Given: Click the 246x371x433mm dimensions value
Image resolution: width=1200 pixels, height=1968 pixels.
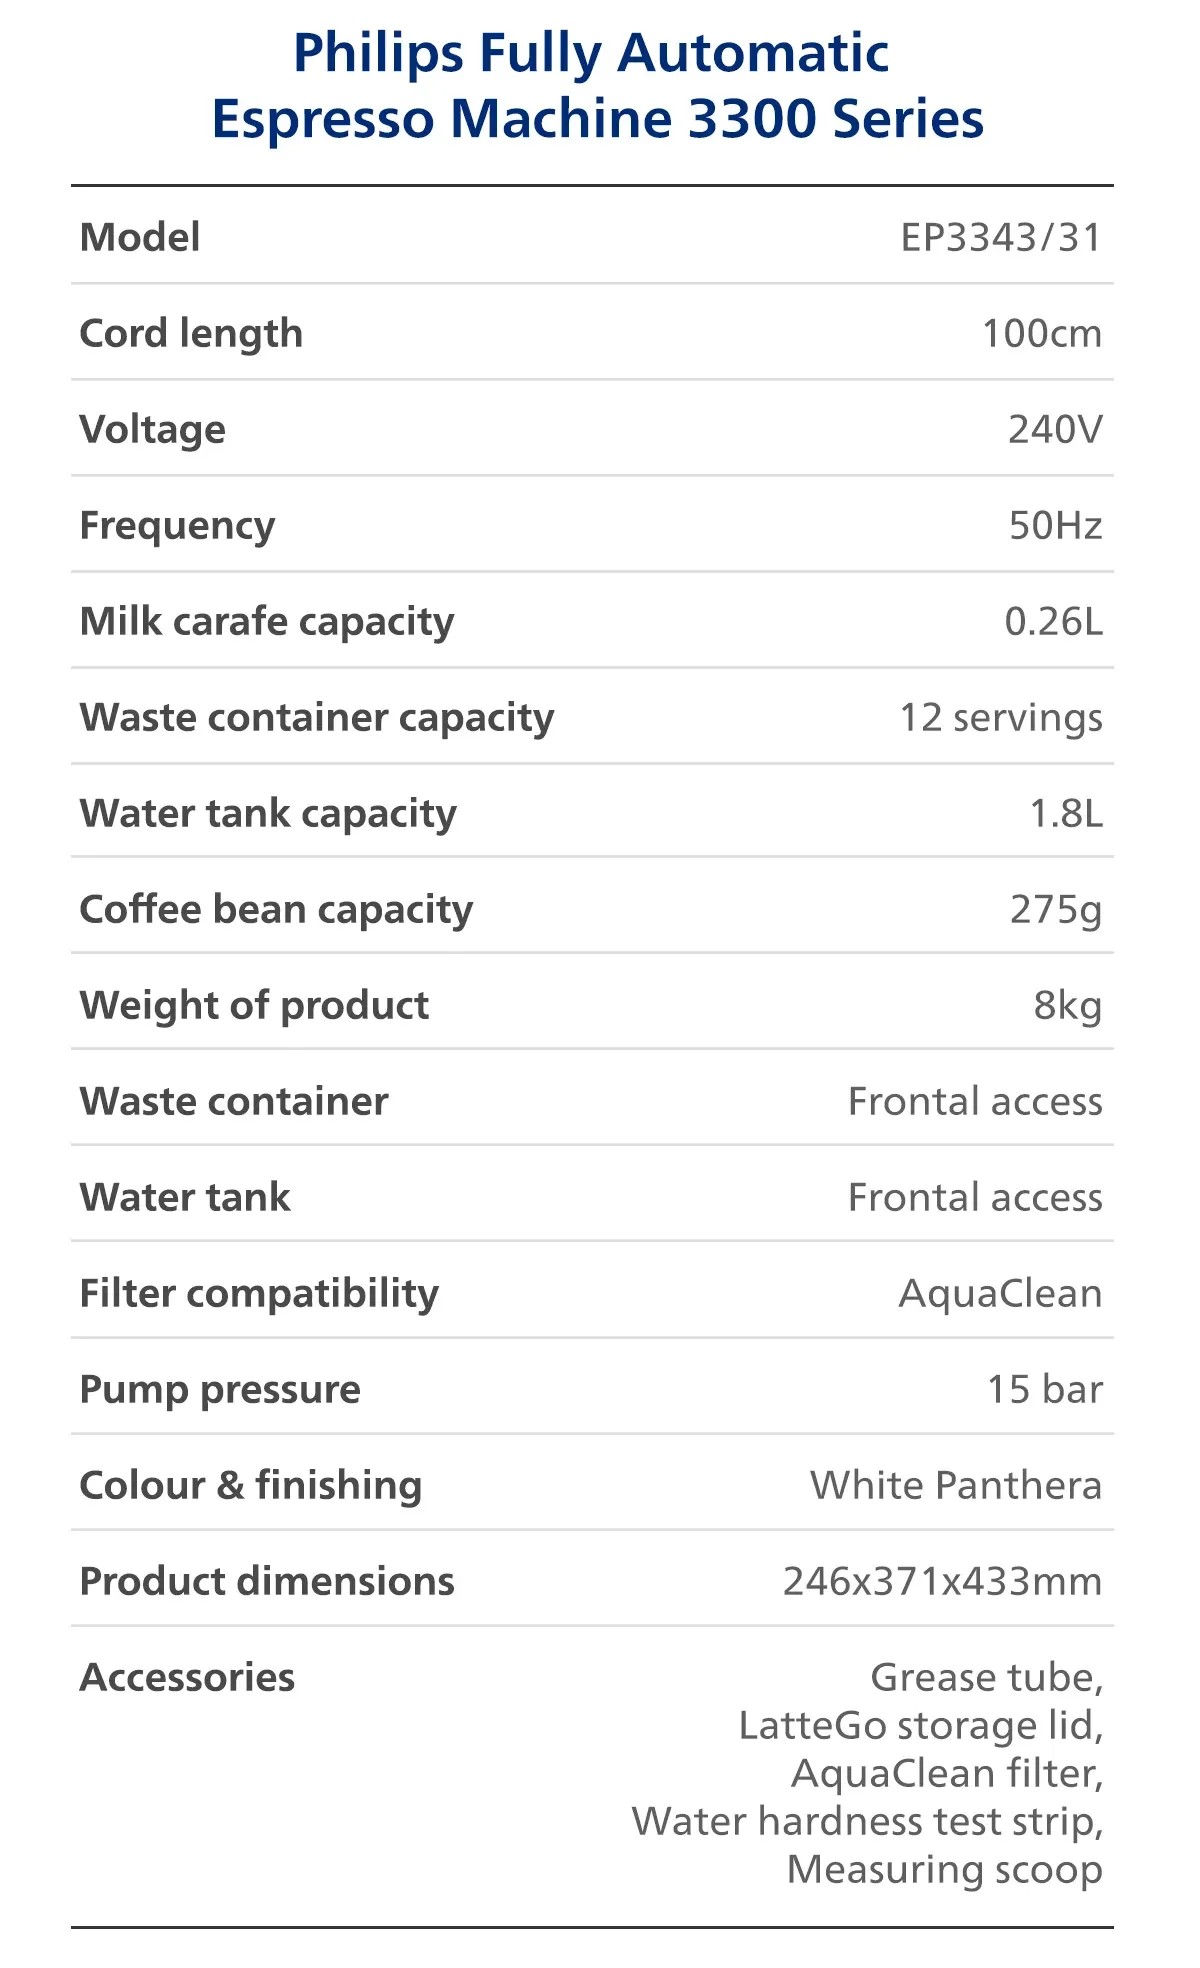Looking at the screenshot, I should click(x=942, y=1582).
